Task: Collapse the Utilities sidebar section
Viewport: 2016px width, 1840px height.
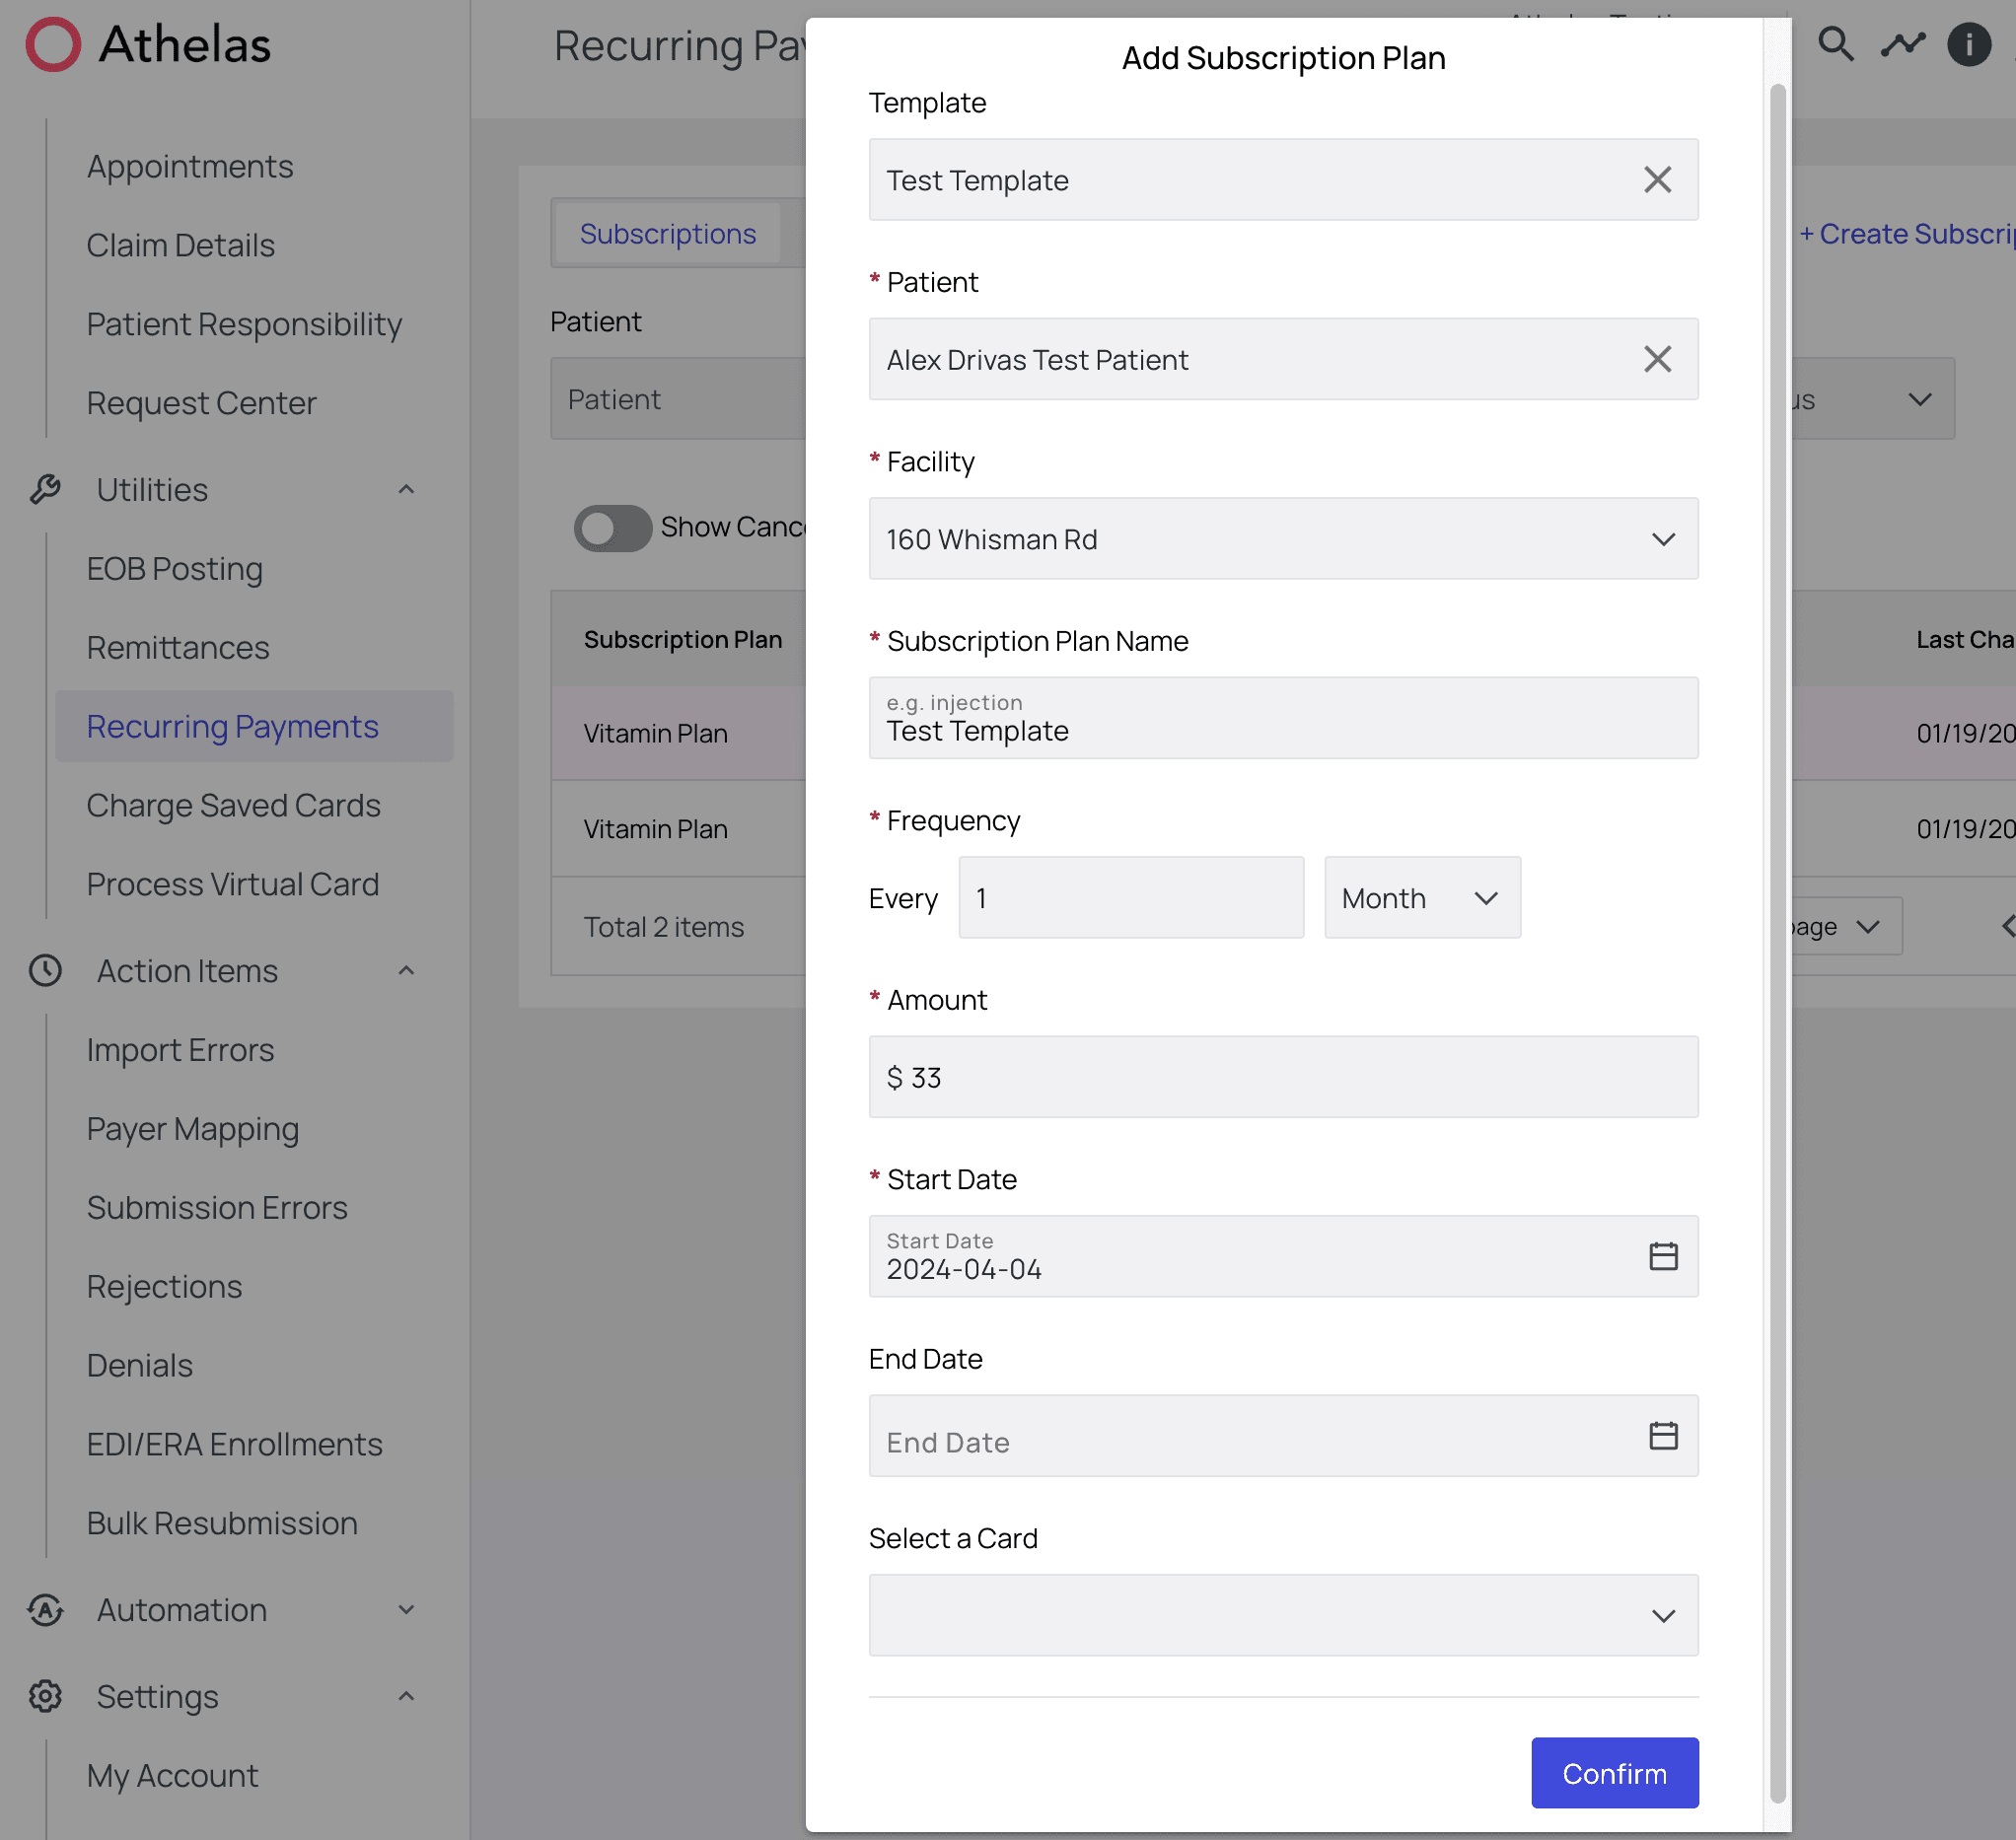Action: tap(406, 490)
